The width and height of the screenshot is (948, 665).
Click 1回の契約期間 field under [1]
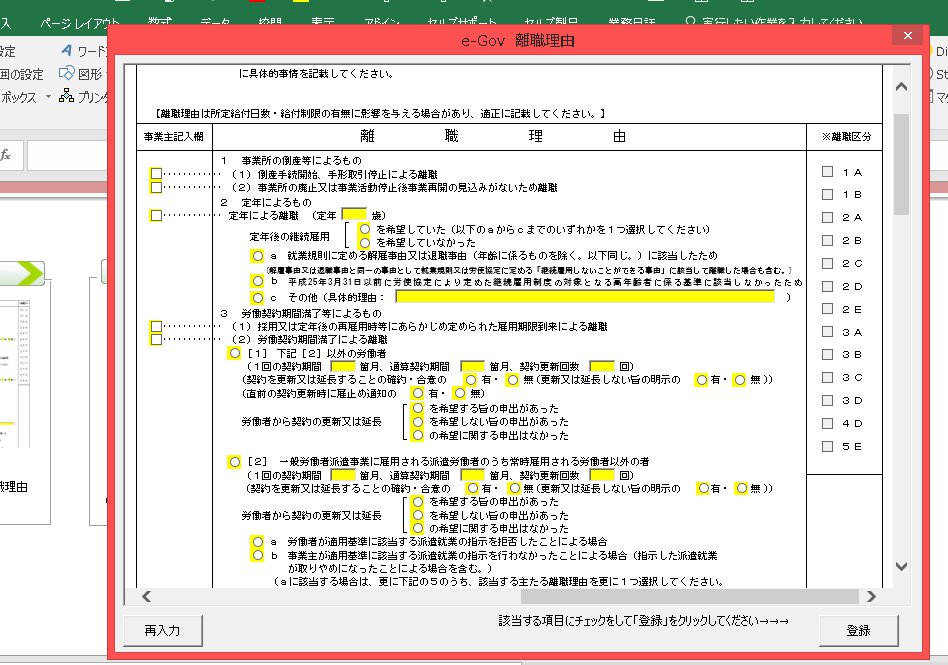[343, 366]
